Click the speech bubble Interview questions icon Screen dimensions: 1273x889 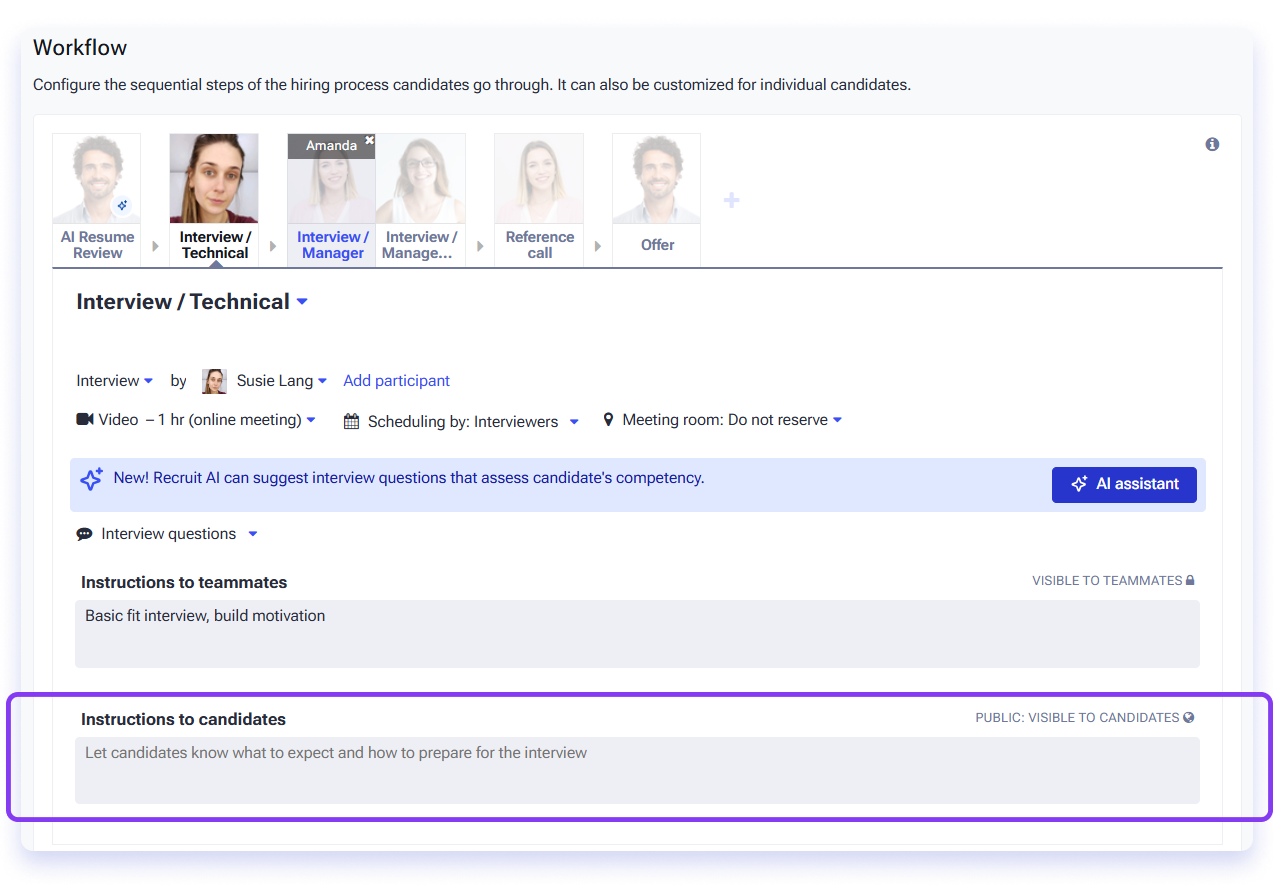tap(85, 534)
